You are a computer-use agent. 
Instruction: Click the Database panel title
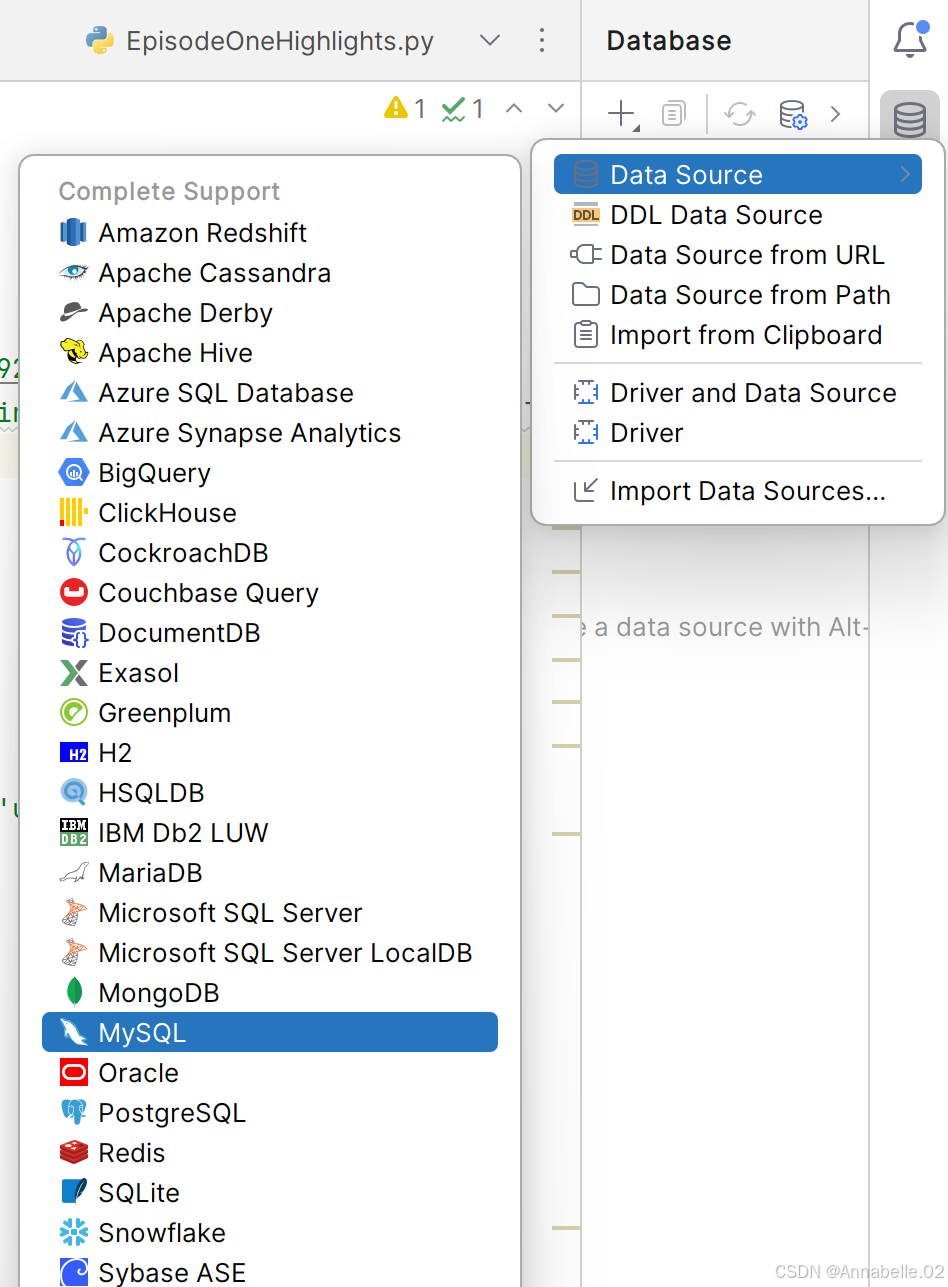point(669,41)
